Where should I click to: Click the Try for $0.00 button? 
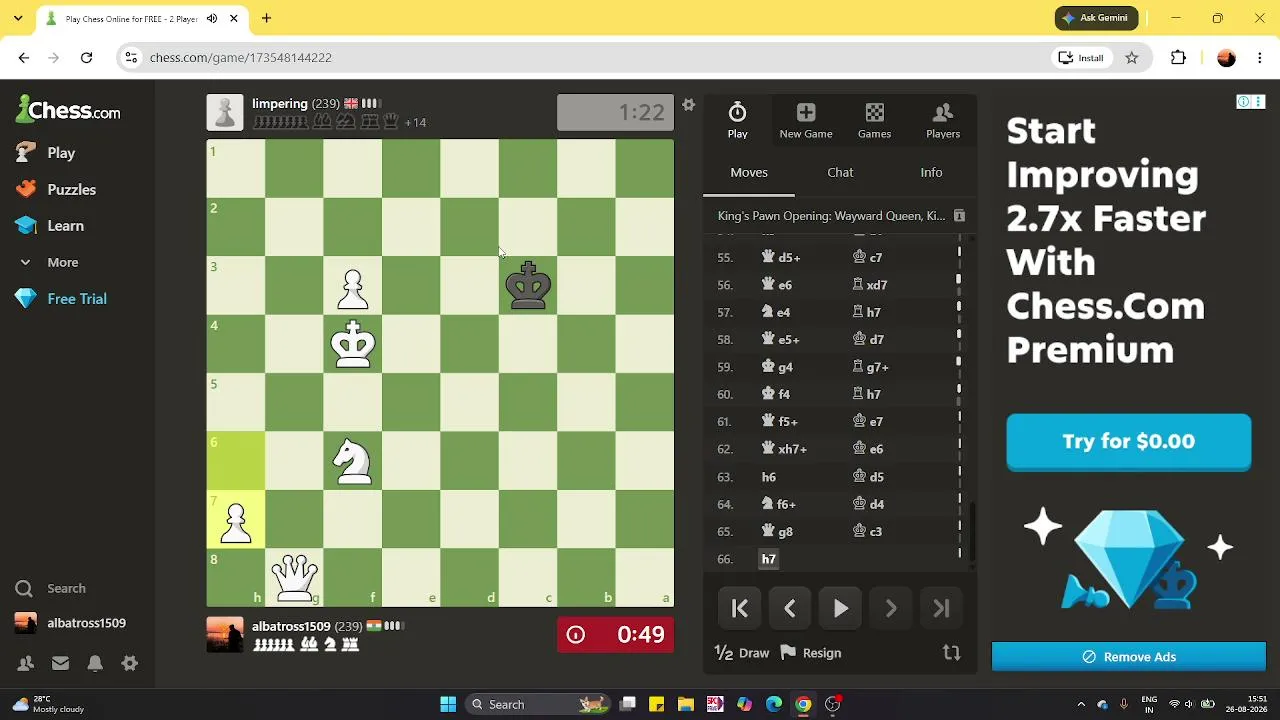tap(1128, 441)
